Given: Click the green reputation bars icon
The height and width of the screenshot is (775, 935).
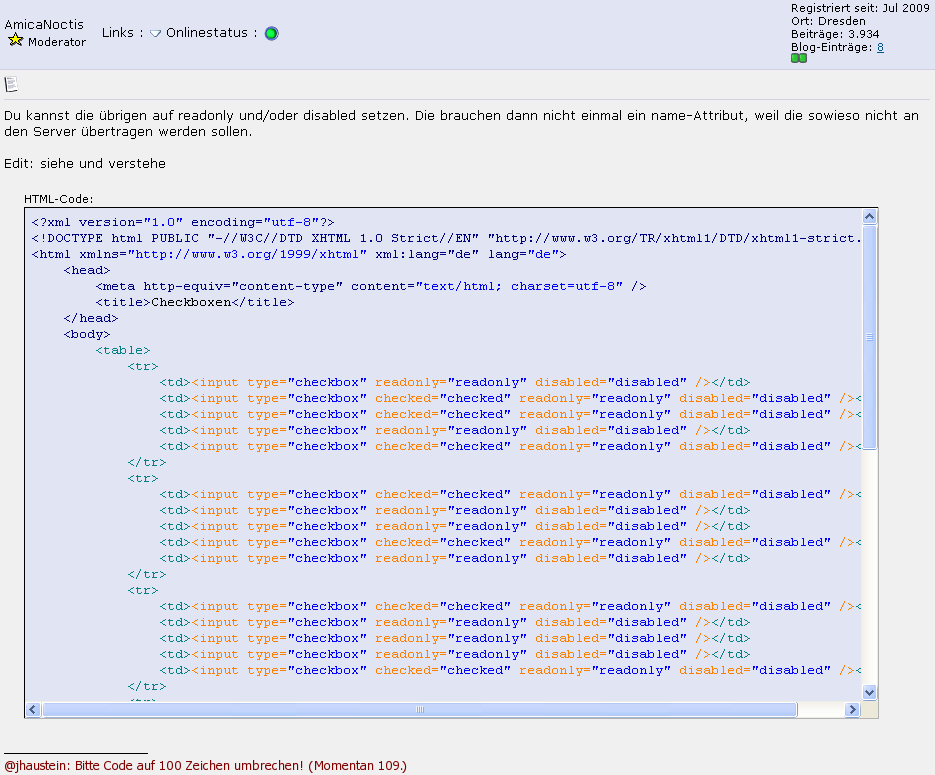Looking at the screenshot, I should 798,59.
